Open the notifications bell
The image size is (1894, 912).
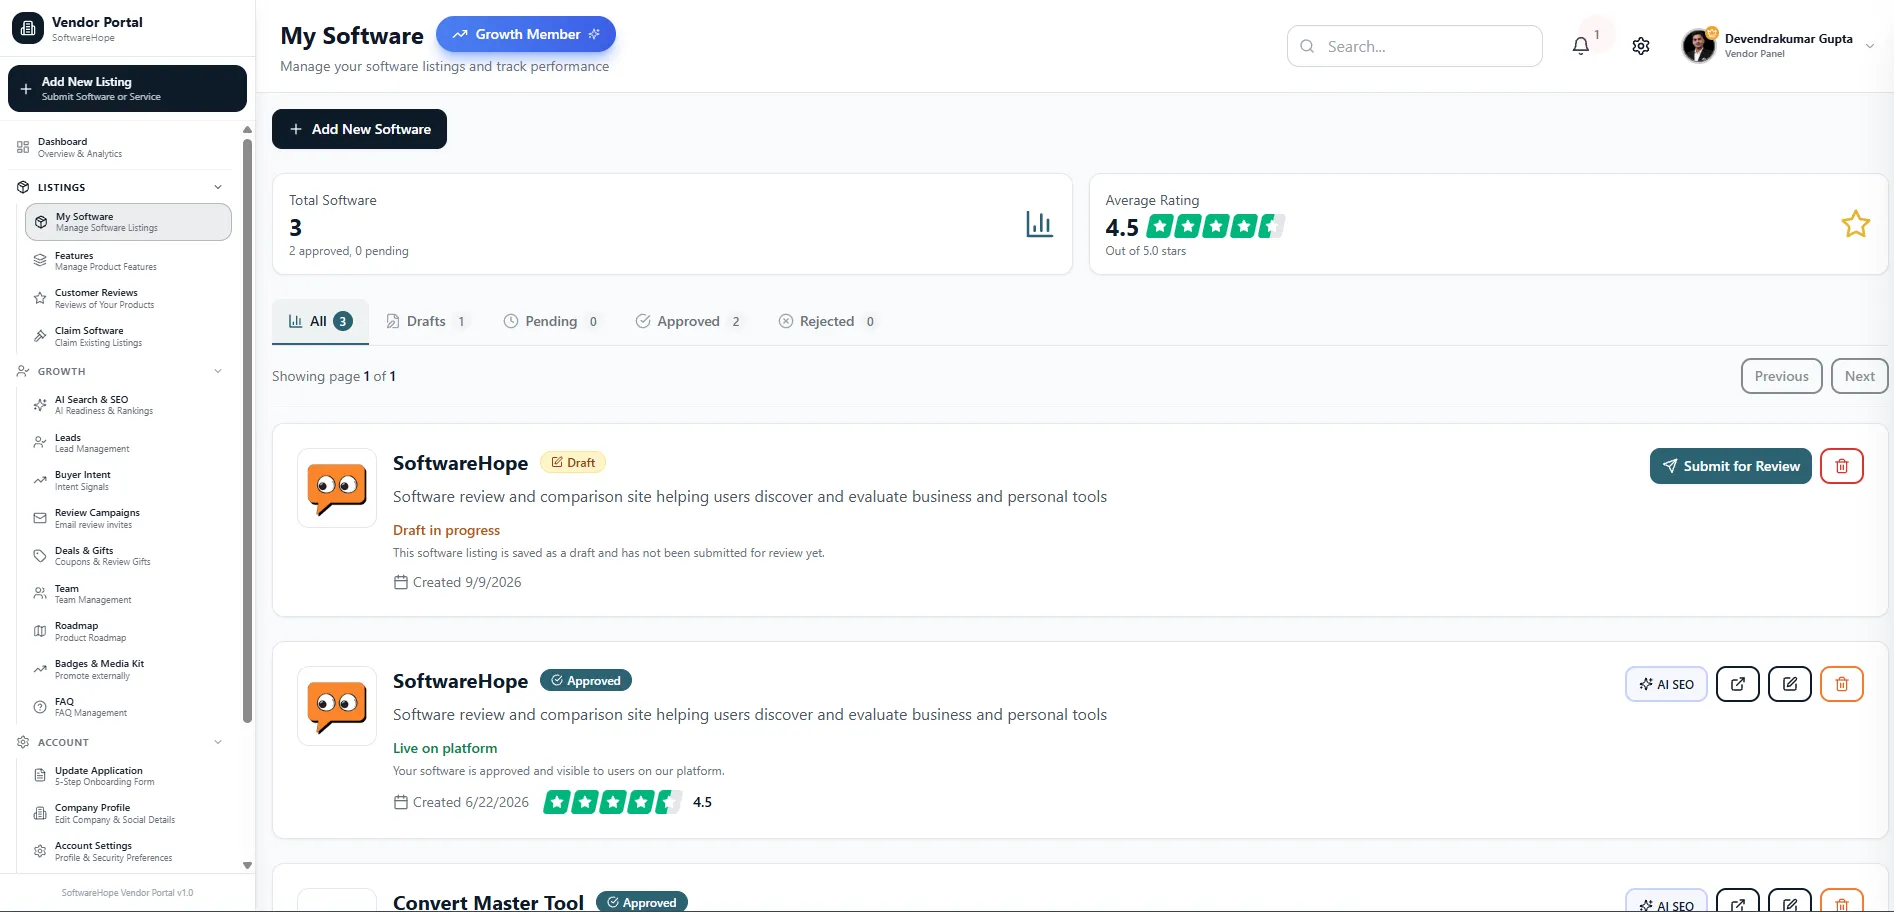pos(1580,46)
